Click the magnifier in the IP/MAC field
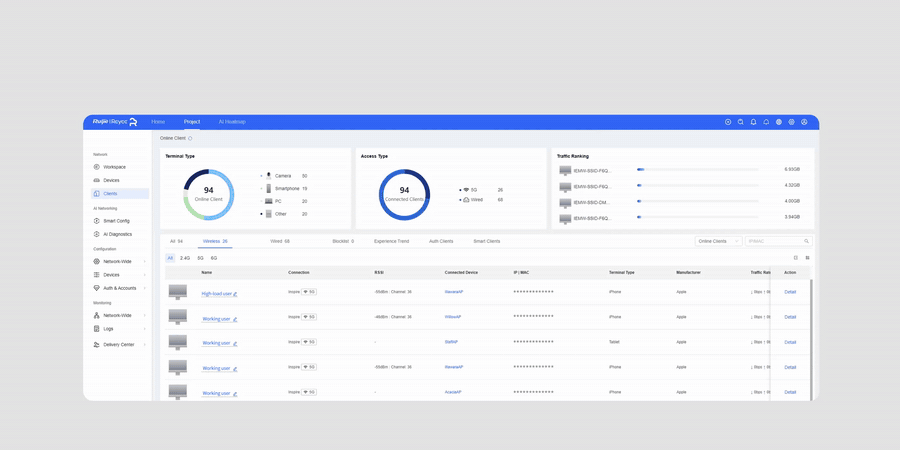The width and height of the screenshot is (900, 450). 806,241
